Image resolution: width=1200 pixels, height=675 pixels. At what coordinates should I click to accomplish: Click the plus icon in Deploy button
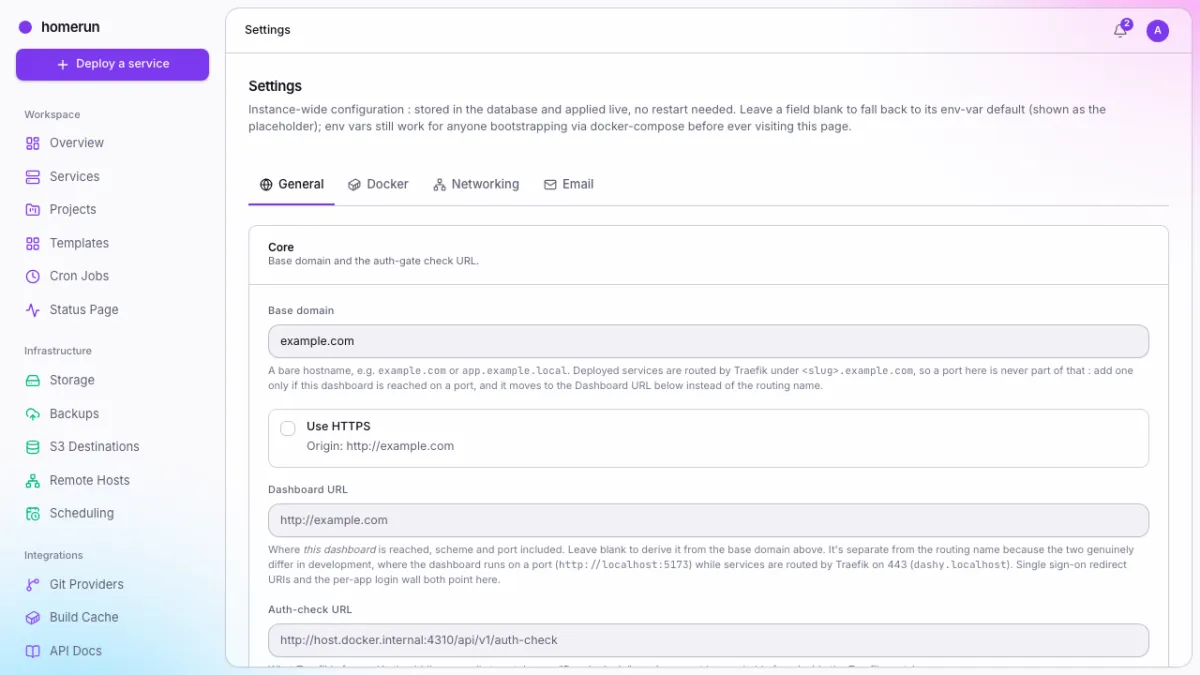tap(63, 64)
